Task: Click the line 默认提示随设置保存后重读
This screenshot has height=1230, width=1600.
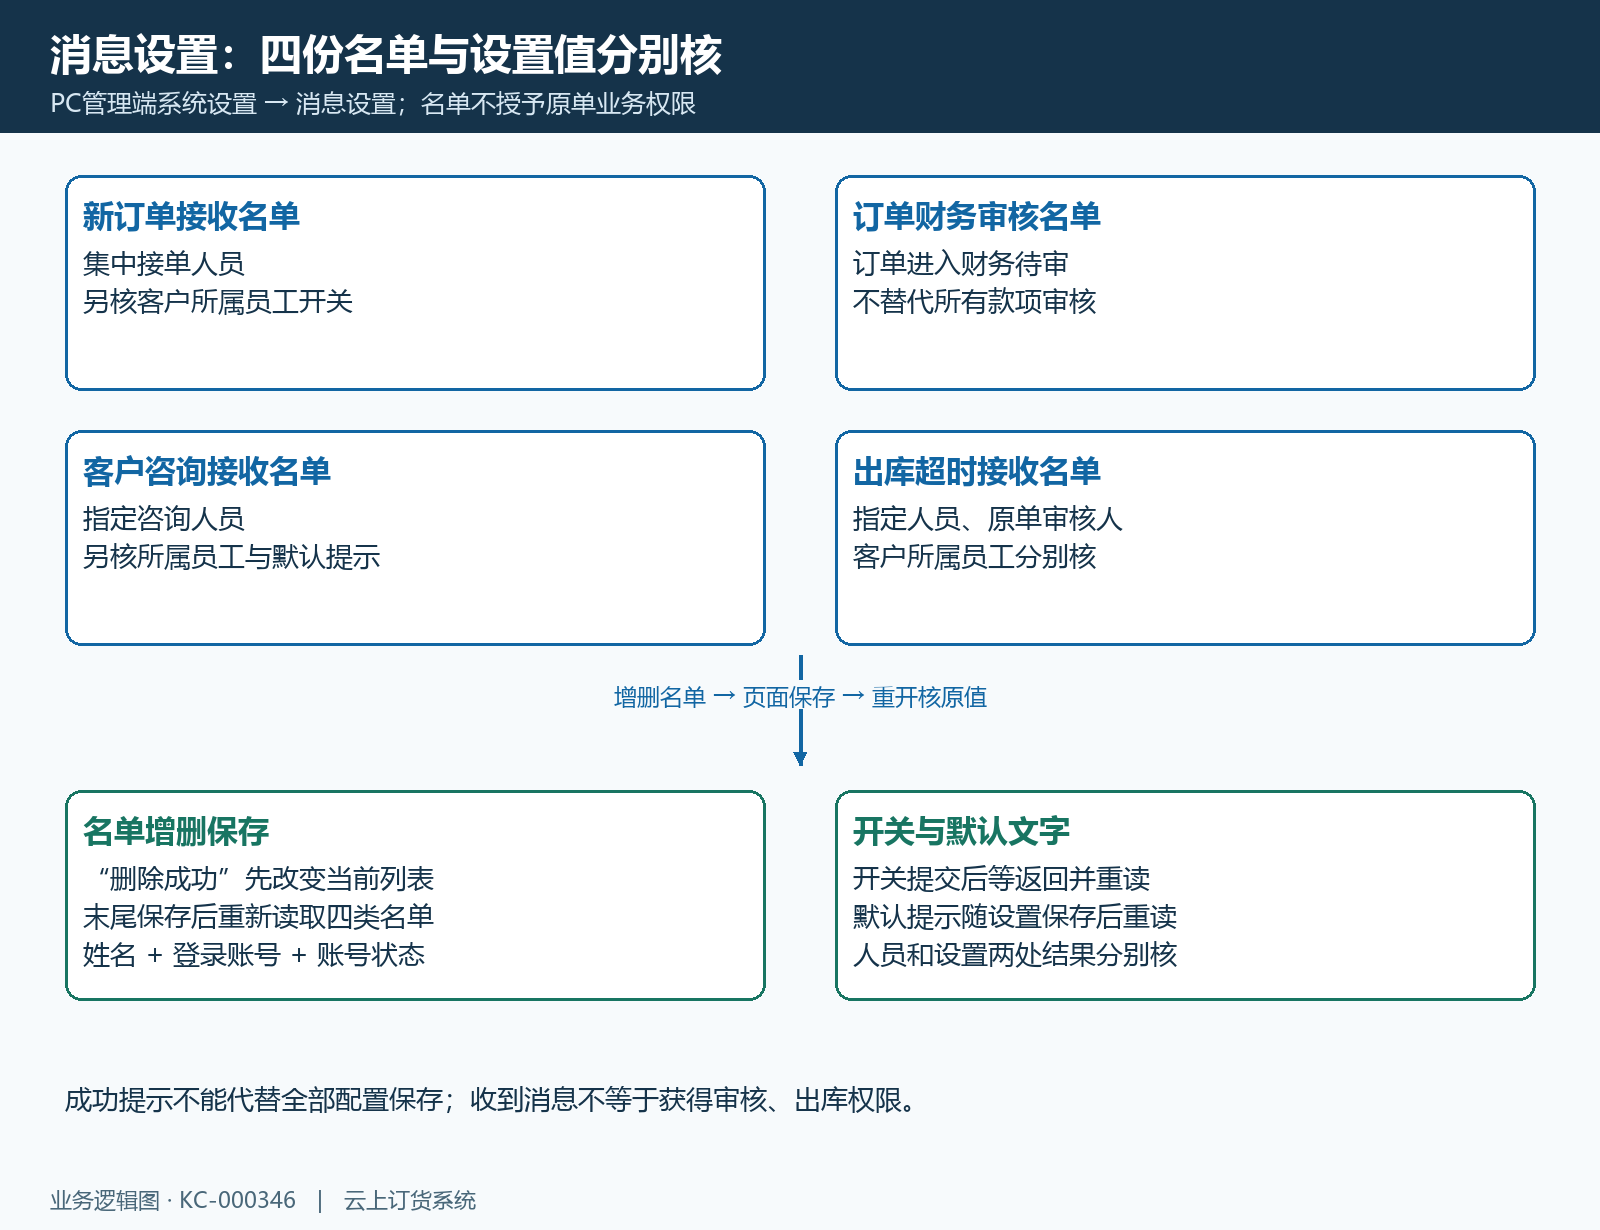Action: [1014, 917]
